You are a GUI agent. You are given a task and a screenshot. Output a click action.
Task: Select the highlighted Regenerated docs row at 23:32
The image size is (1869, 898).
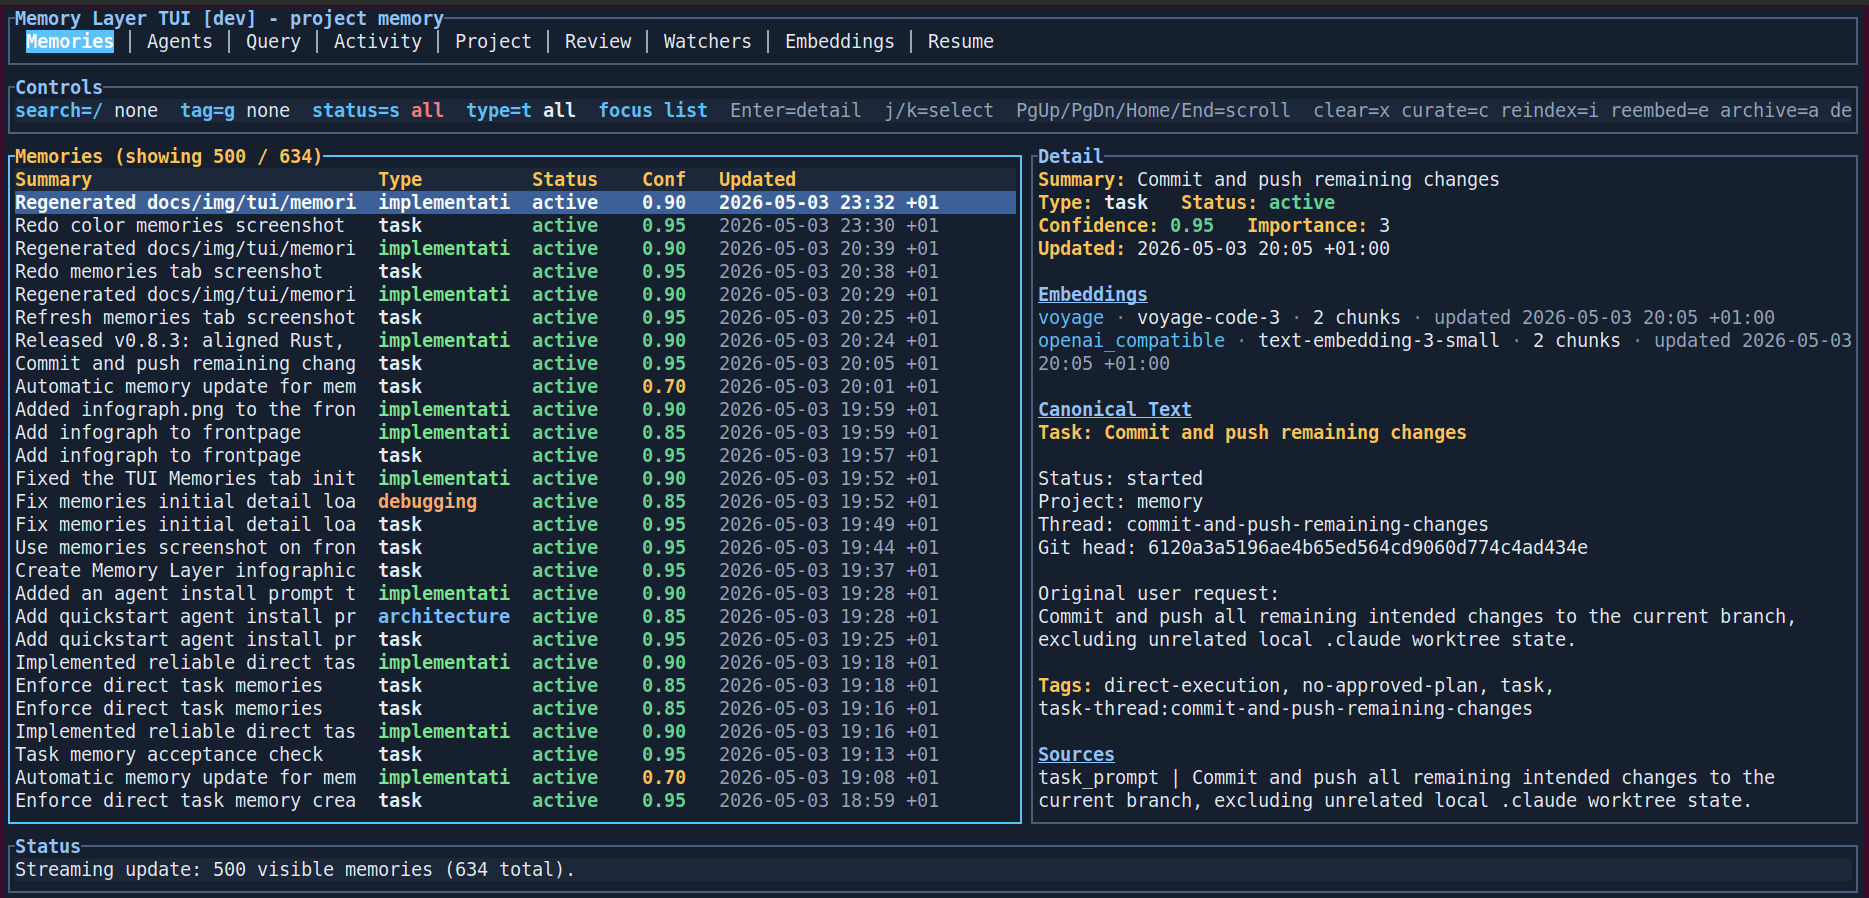coord(514,202)
